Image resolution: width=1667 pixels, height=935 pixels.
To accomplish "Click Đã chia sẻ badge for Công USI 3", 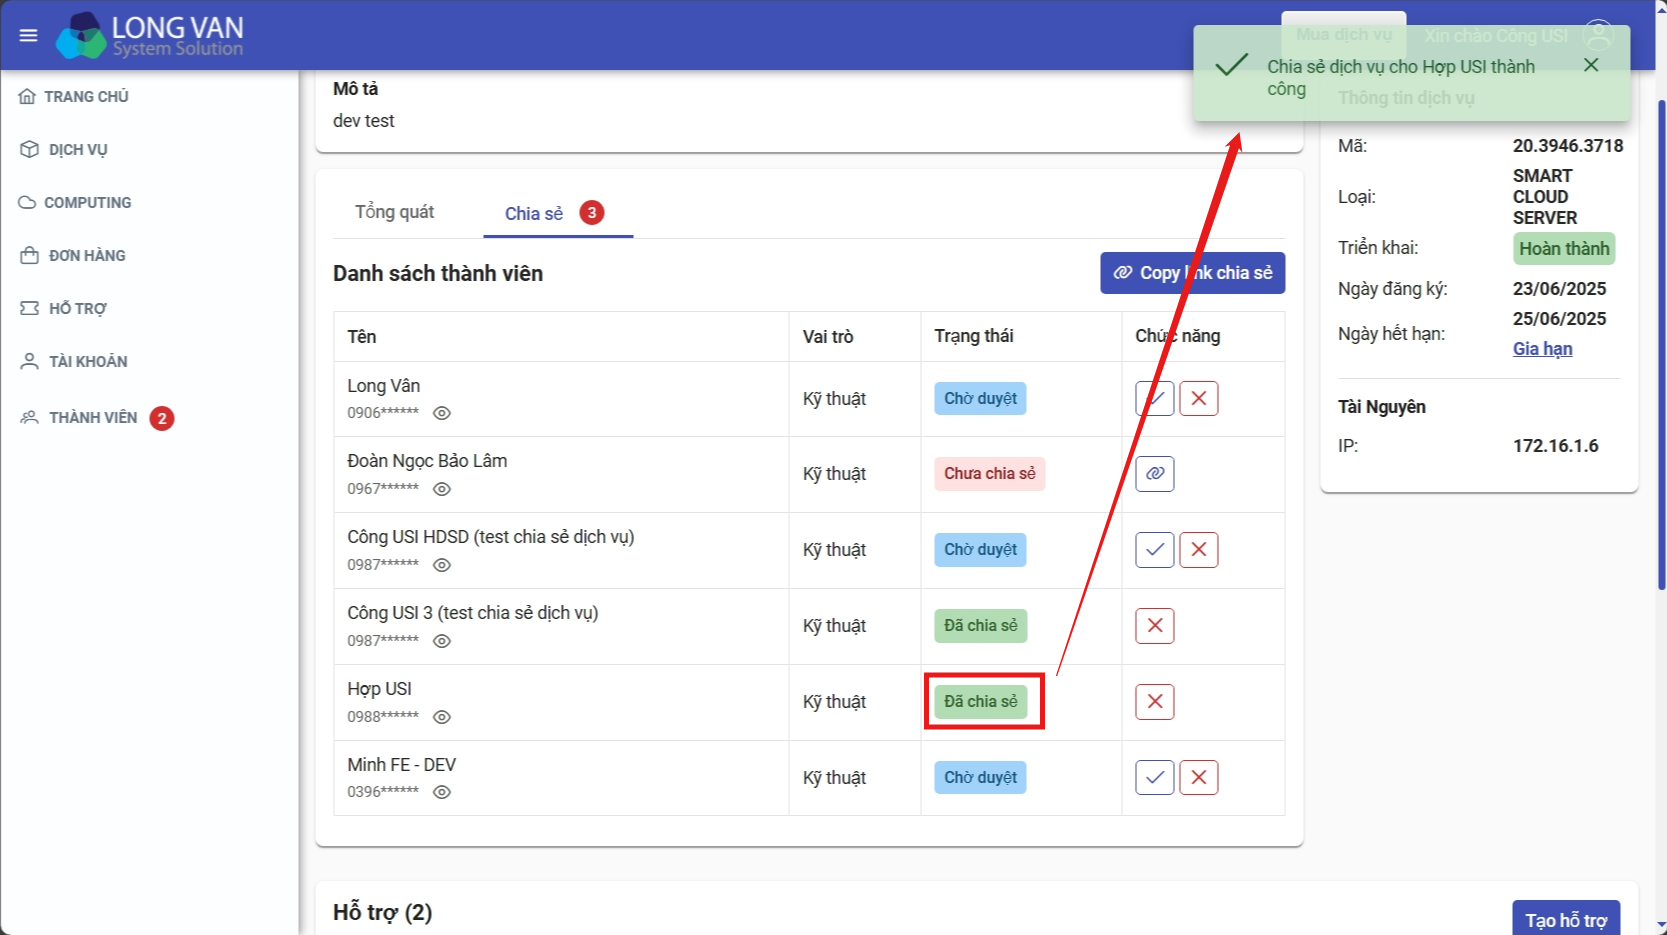I will 980,625.
